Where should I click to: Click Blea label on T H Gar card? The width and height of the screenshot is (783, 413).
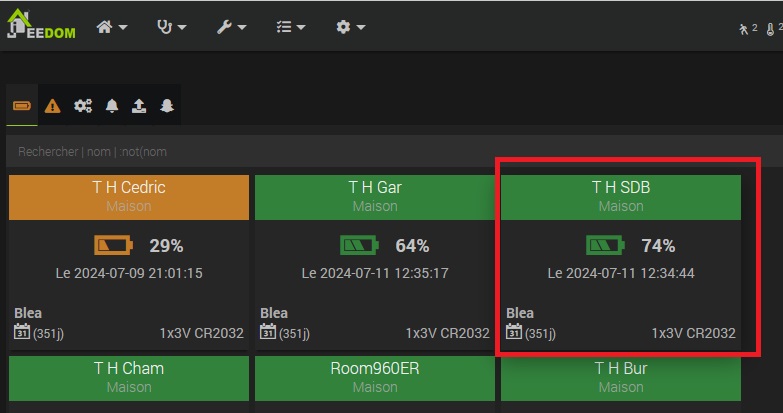pos(274,313)
